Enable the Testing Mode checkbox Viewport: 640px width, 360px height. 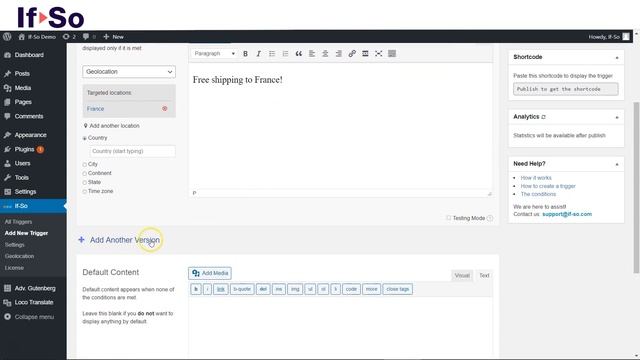449,218
